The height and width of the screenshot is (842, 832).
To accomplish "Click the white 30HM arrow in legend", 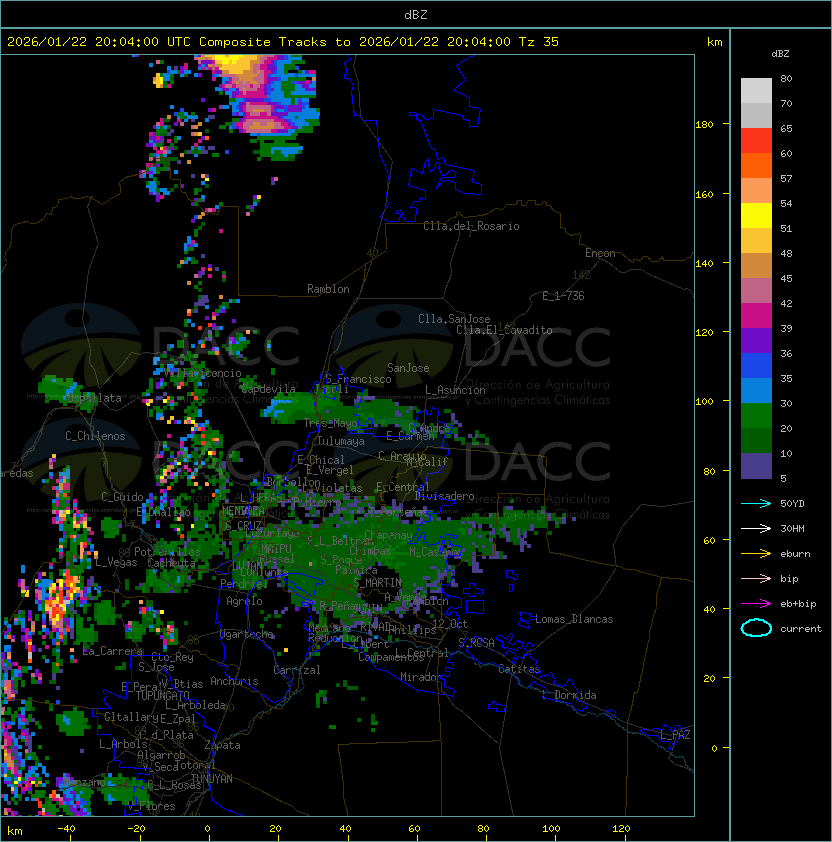I will click(x=756, y=528).
